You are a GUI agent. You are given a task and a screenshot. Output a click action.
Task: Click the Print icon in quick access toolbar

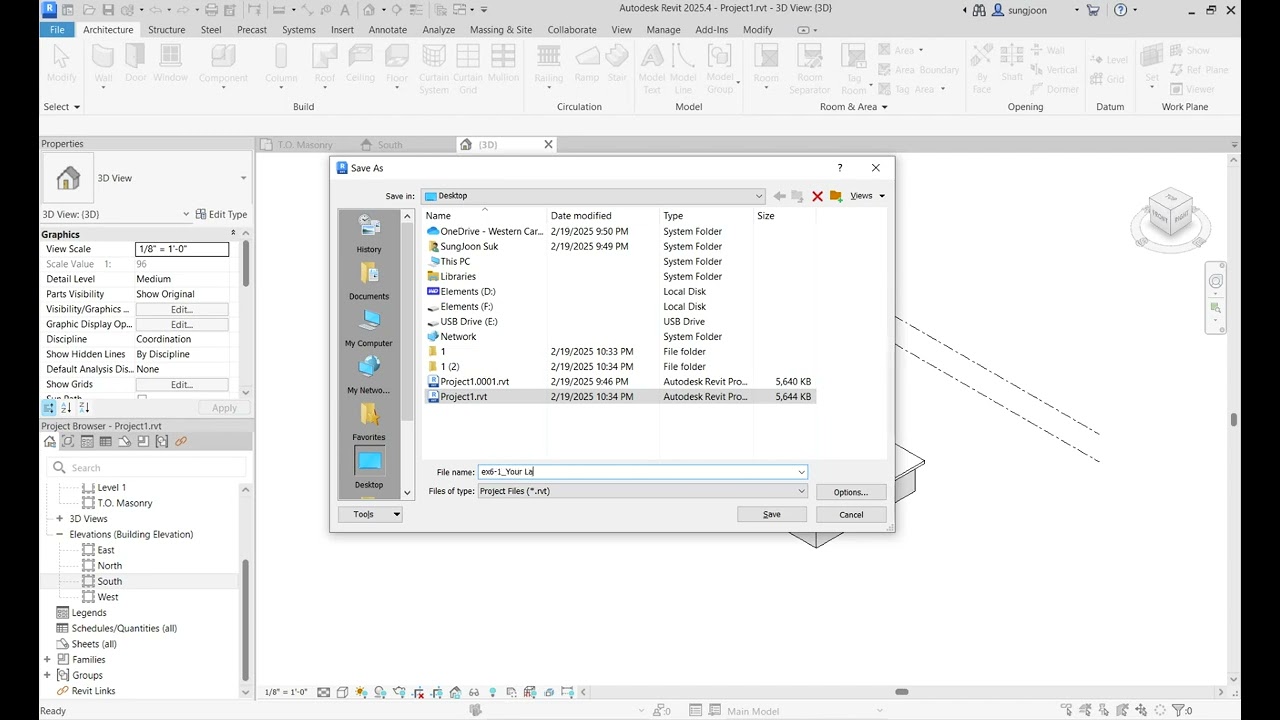[x=211, y=10]
